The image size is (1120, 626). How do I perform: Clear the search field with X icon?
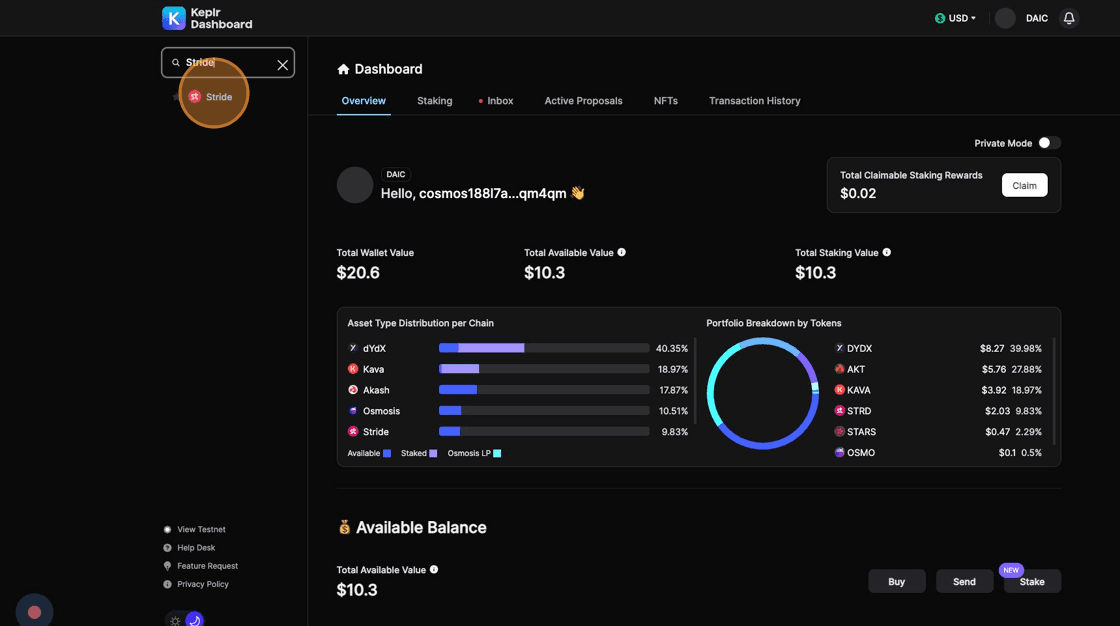coord(282,65)
